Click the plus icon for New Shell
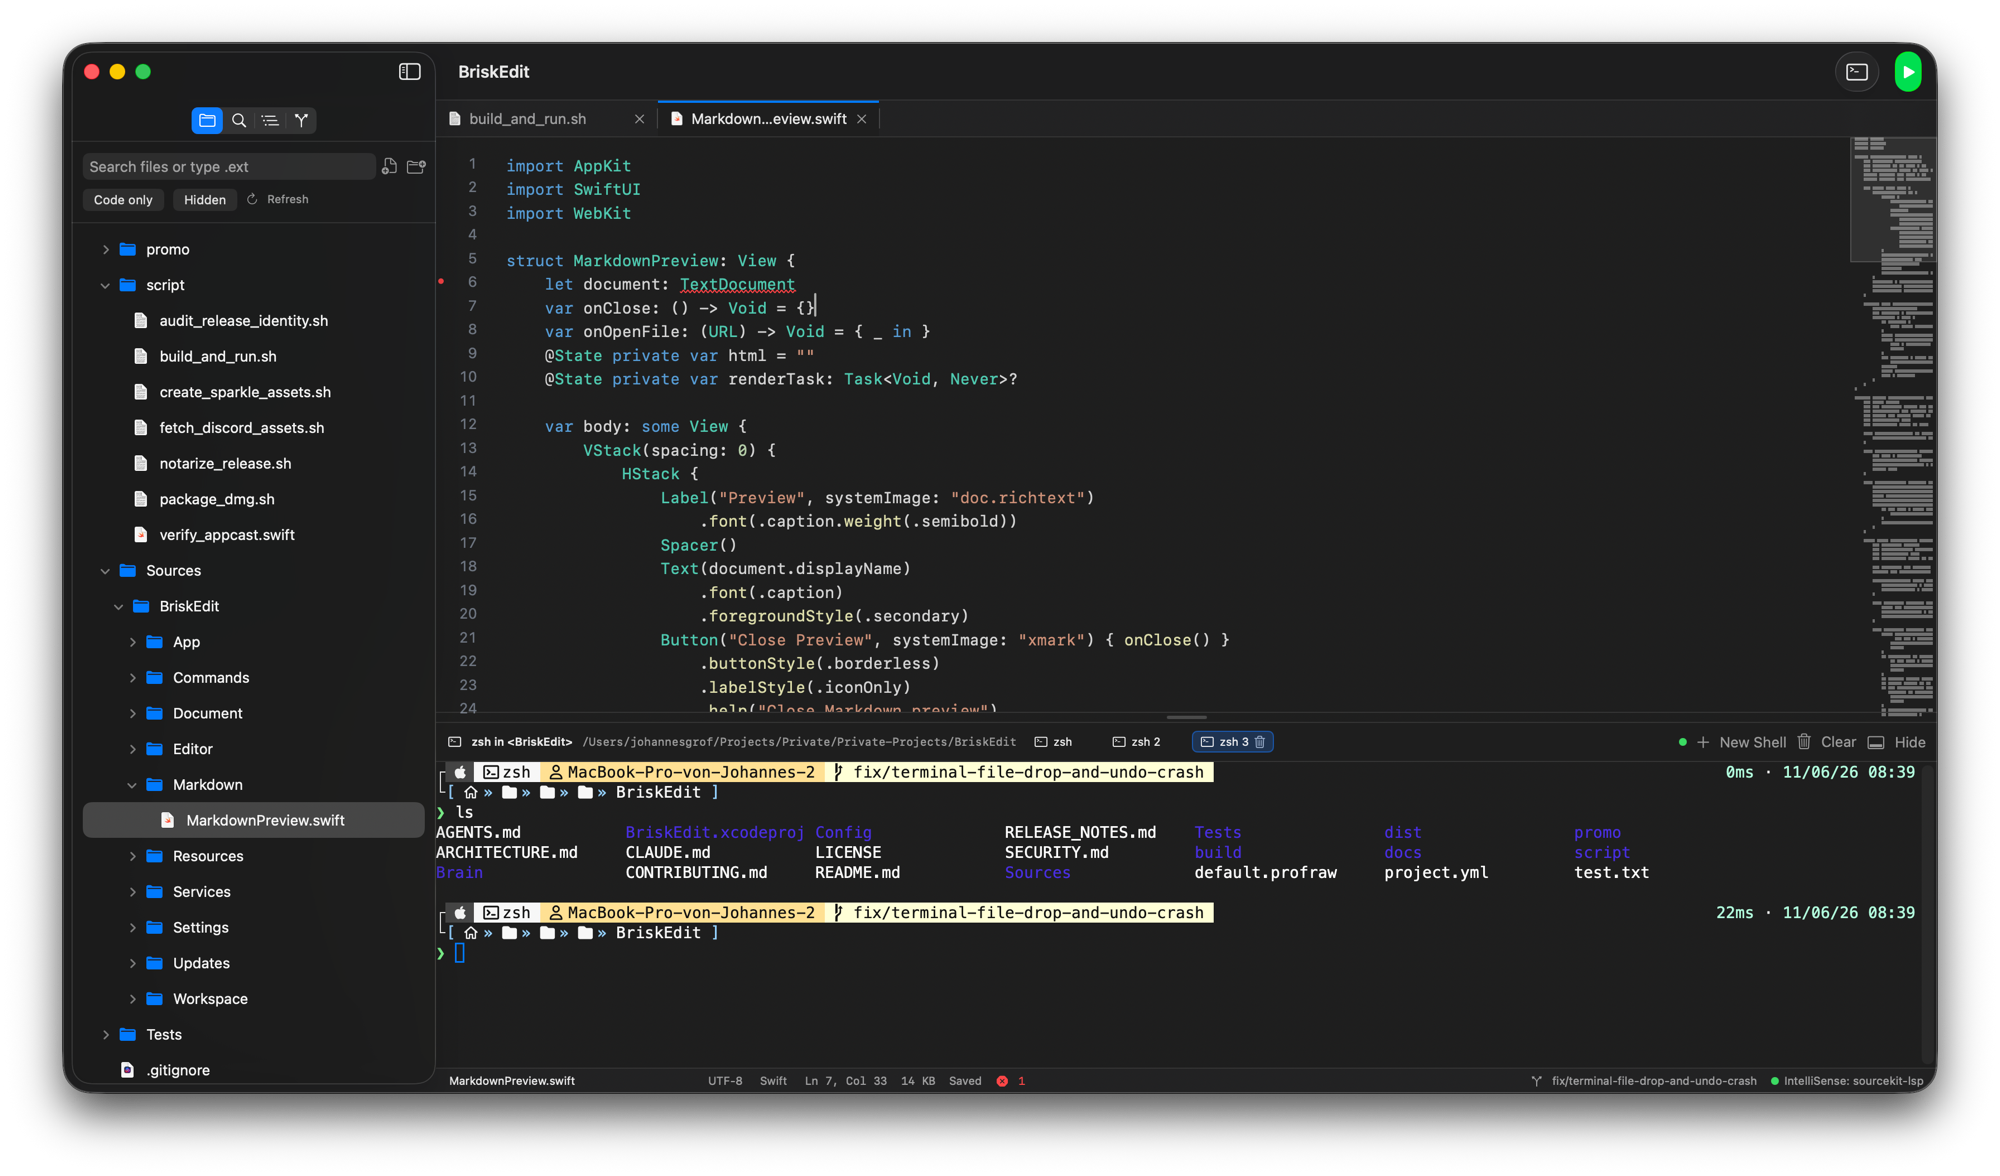This screenshot has width=2000, height=1176. (x=1703, y=742)
